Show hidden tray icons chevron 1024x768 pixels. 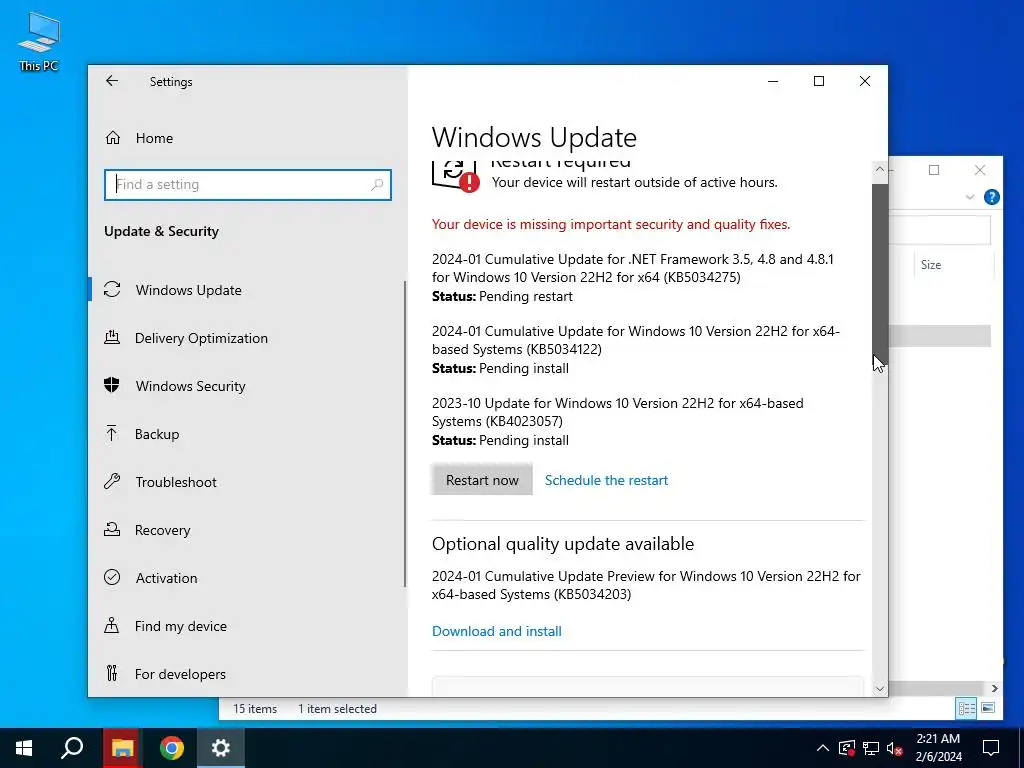click(823, 748)
